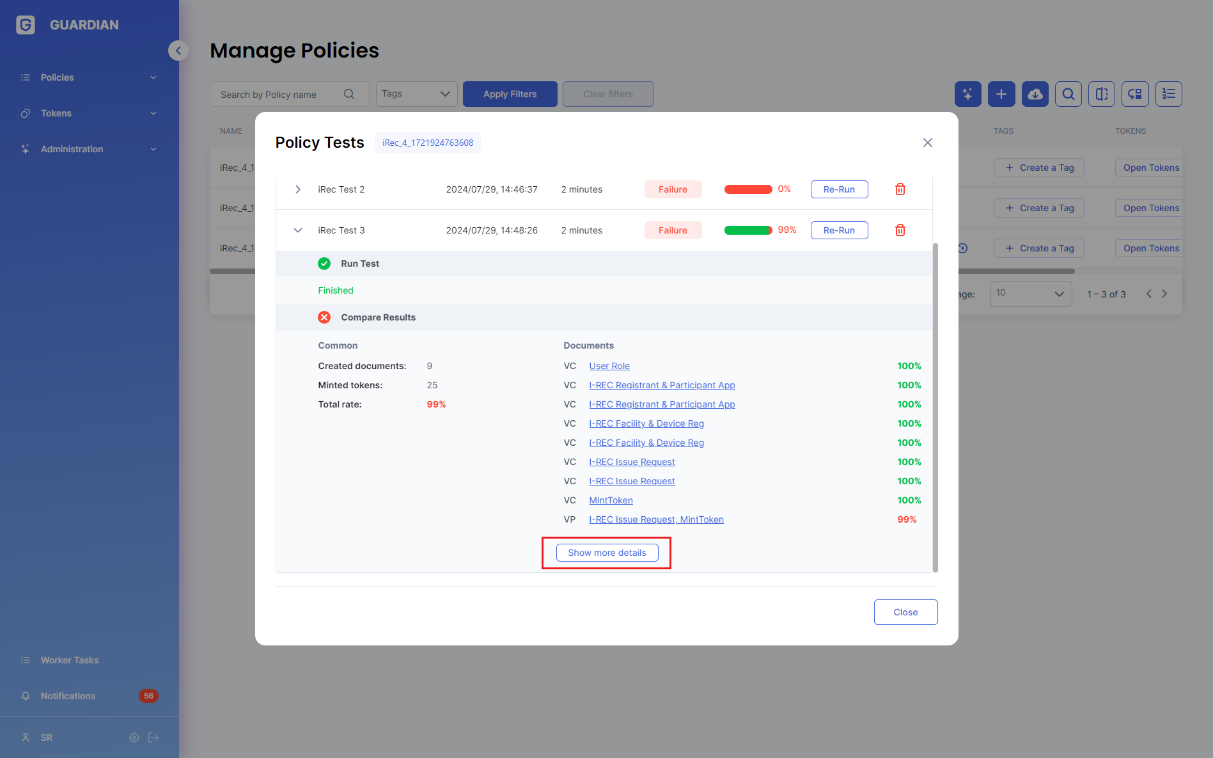Expand the iRec Test 2 row
The image size is (1213, 758).
click(298, 189)
